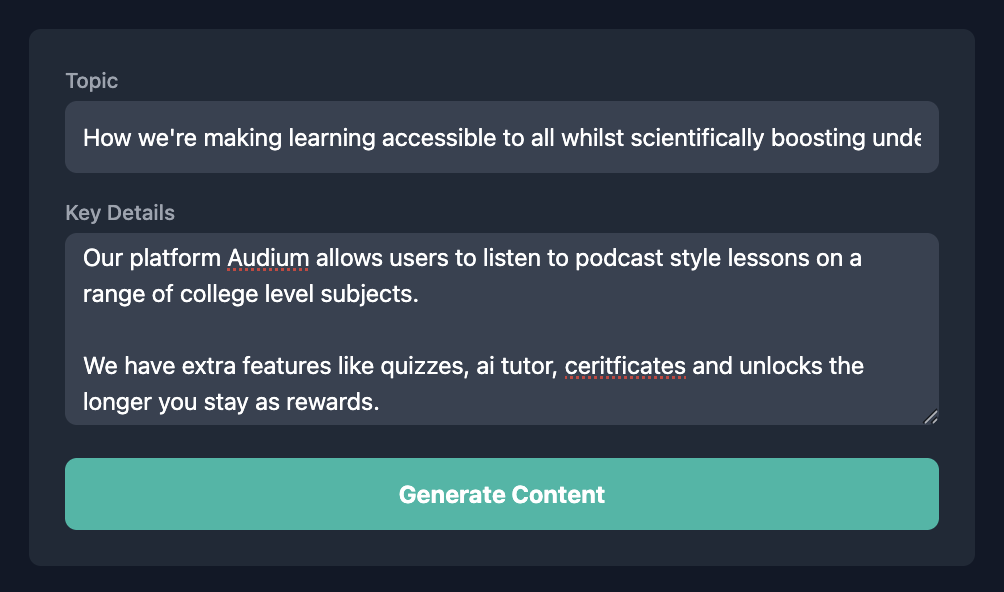
Task: Click the misspelled word Audium
Action: pyautogui.click(x=269, y=259)
